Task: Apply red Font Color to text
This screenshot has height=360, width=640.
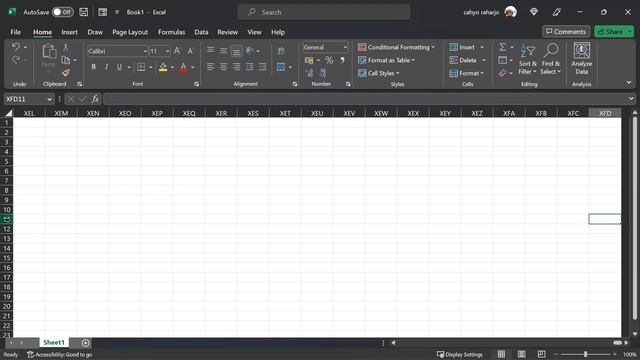Action: point(183,67)
